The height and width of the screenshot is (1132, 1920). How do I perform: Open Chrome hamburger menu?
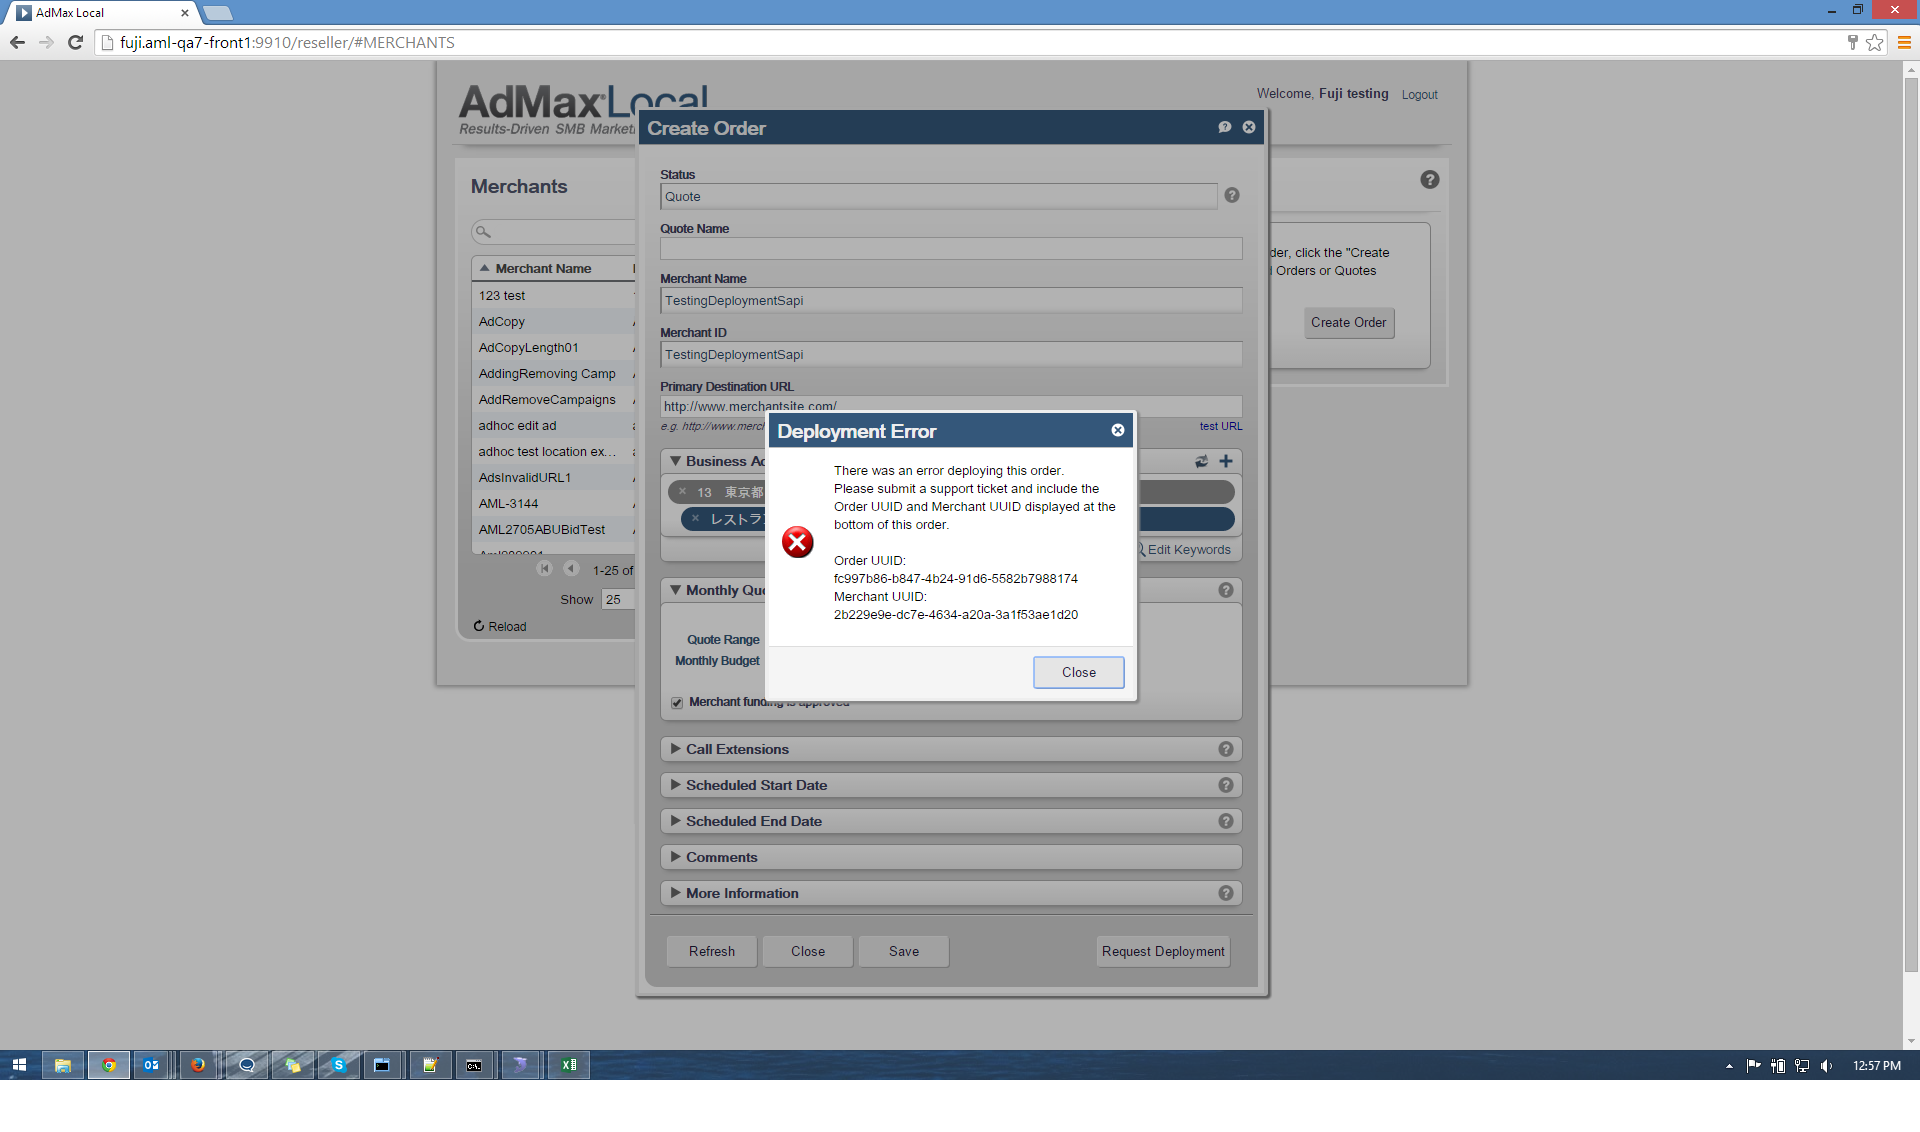pyautogui.click(x=1903, y=42)
